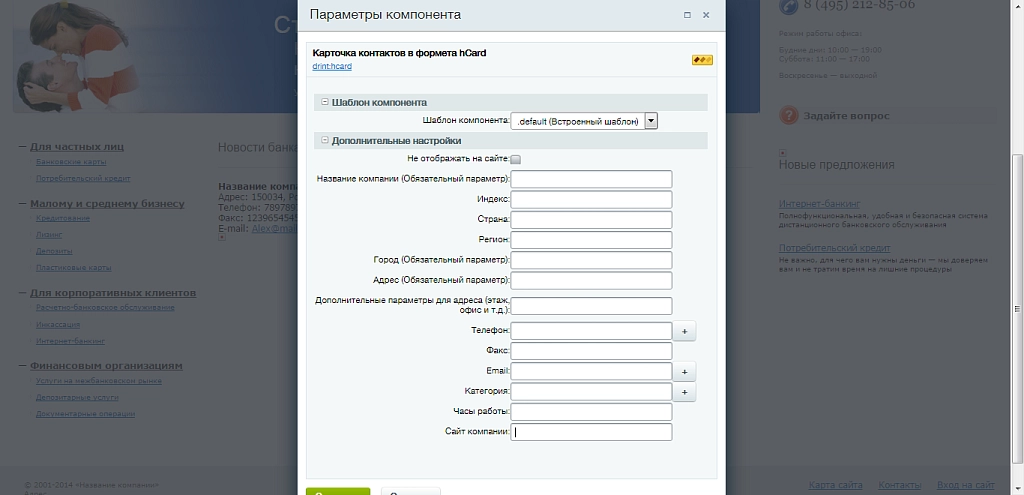Add another Email field with plus button
The image size is (1024, 495).
(x=684, y=372)
